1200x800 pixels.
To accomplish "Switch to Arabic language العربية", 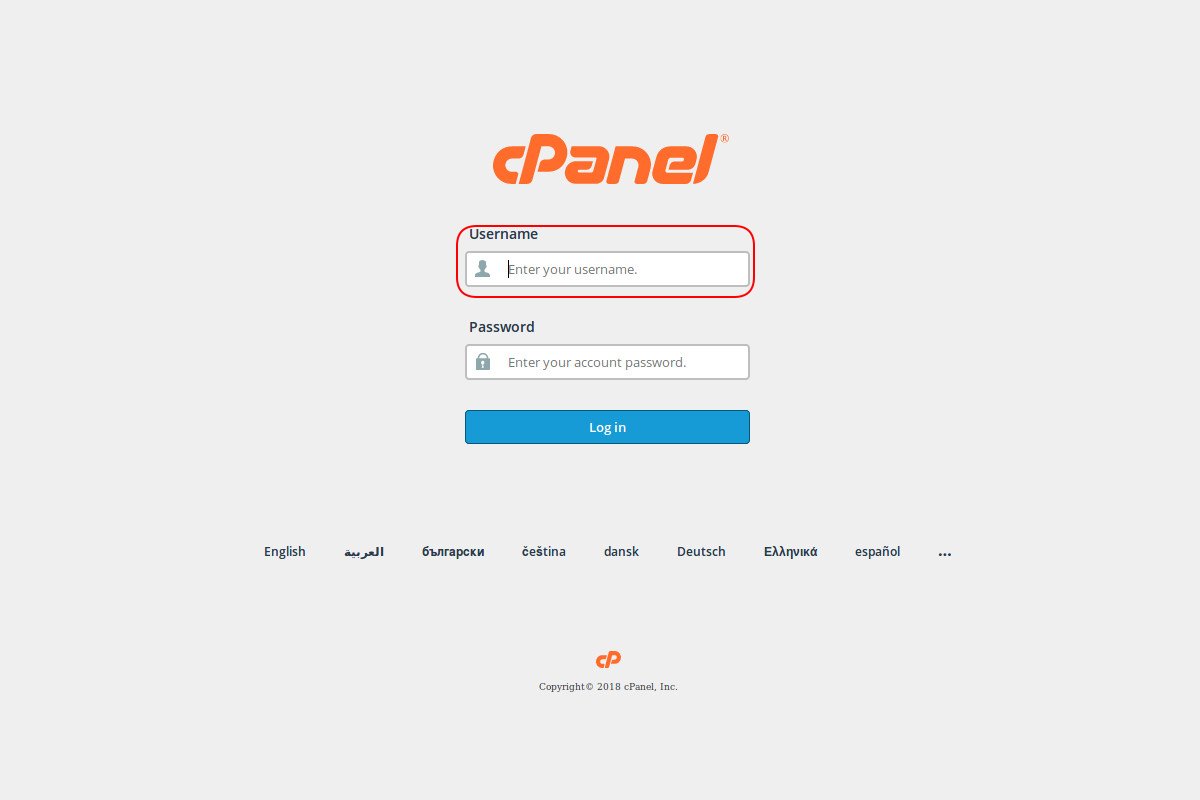I will pos(364,552).
